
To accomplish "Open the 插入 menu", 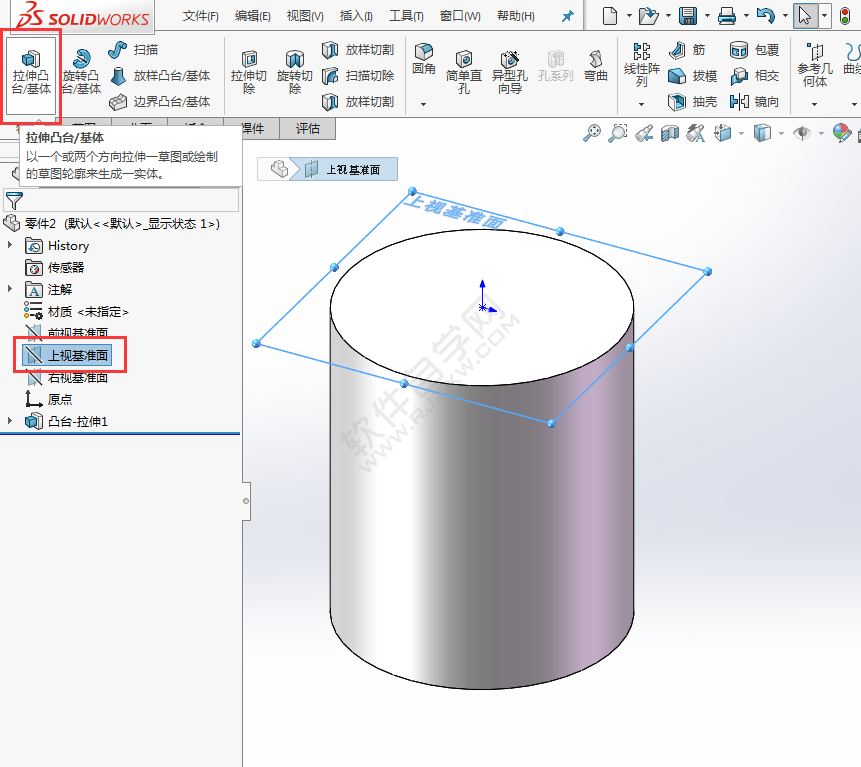I will tap(355, 15).
